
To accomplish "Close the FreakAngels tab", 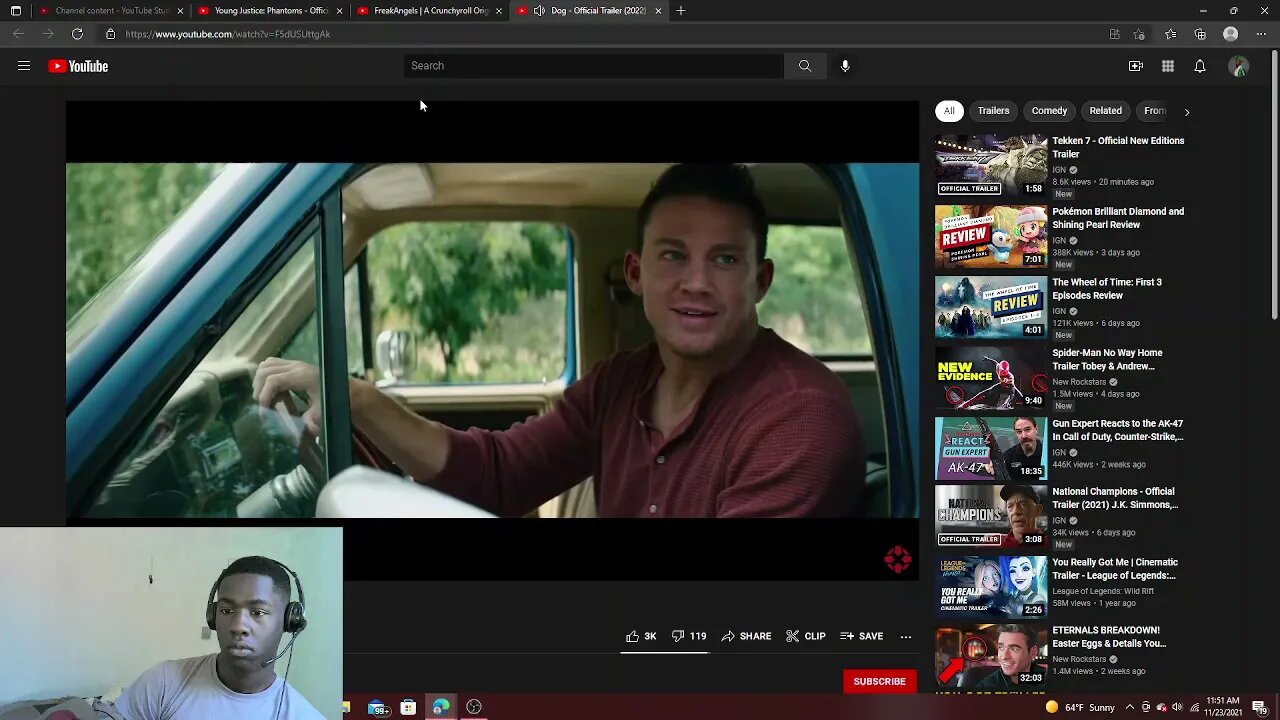I will coord(499,11).
